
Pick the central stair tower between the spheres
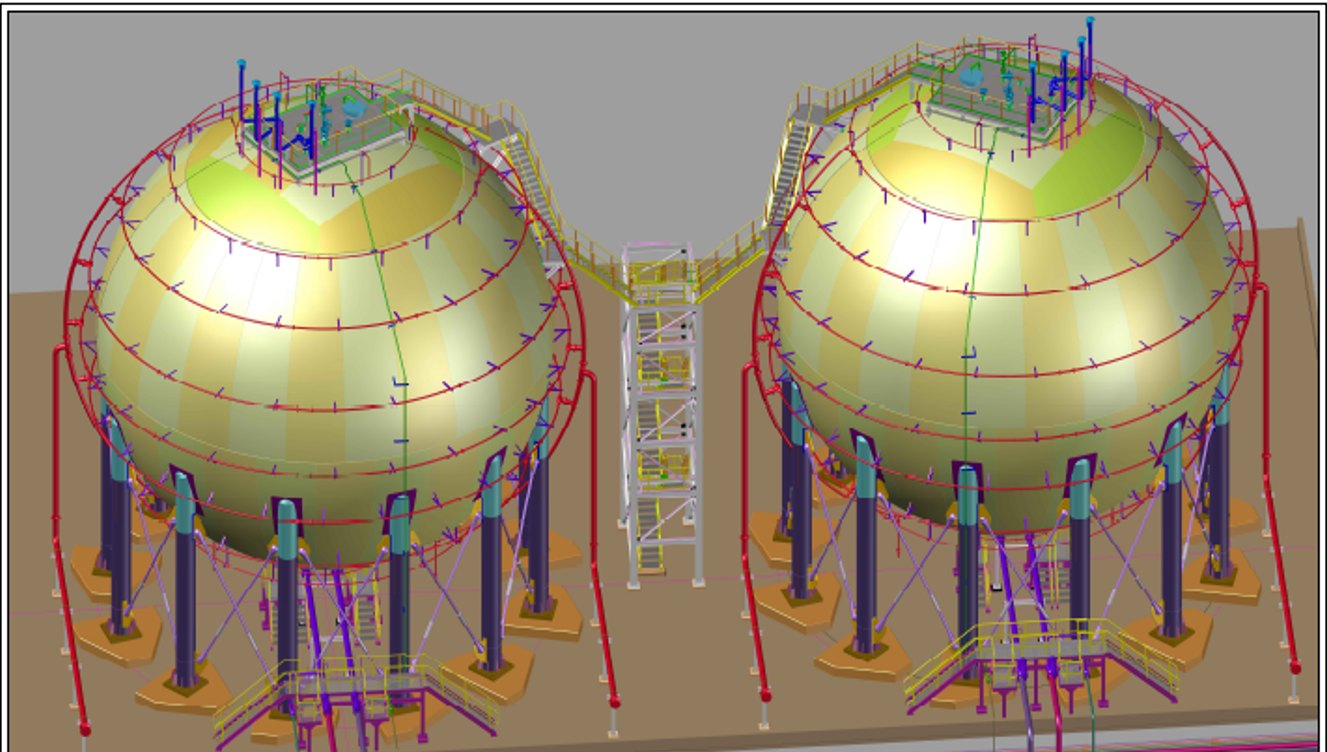click(x=661, y=412)
